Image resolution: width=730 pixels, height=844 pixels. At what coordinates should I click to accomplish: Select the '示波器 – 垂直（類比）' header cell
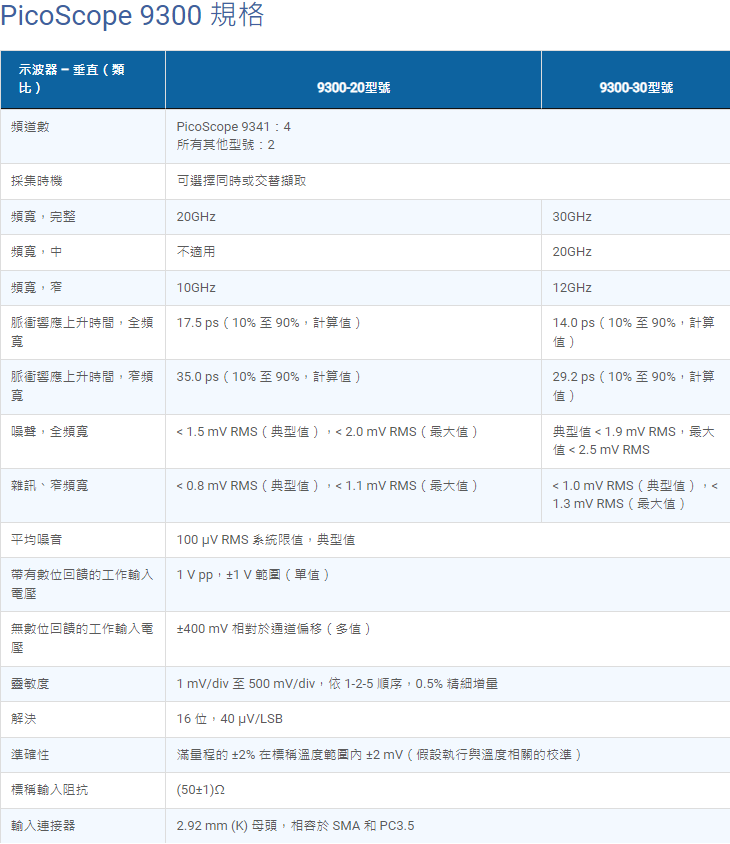tap(83, 80)
